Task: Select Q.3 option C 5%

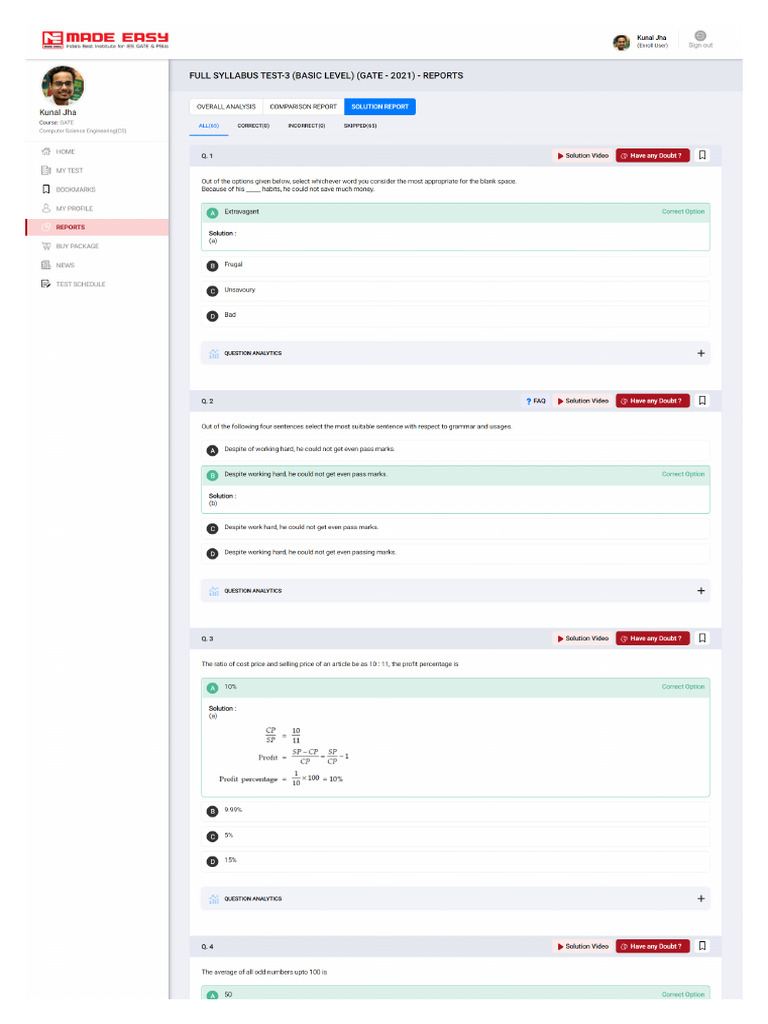Action: click(x=455, y=836)
